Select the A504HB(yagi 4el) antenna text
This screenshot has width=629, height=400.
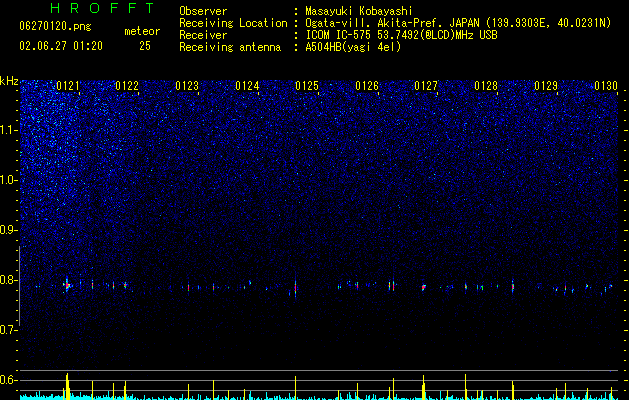coord(353,47)
